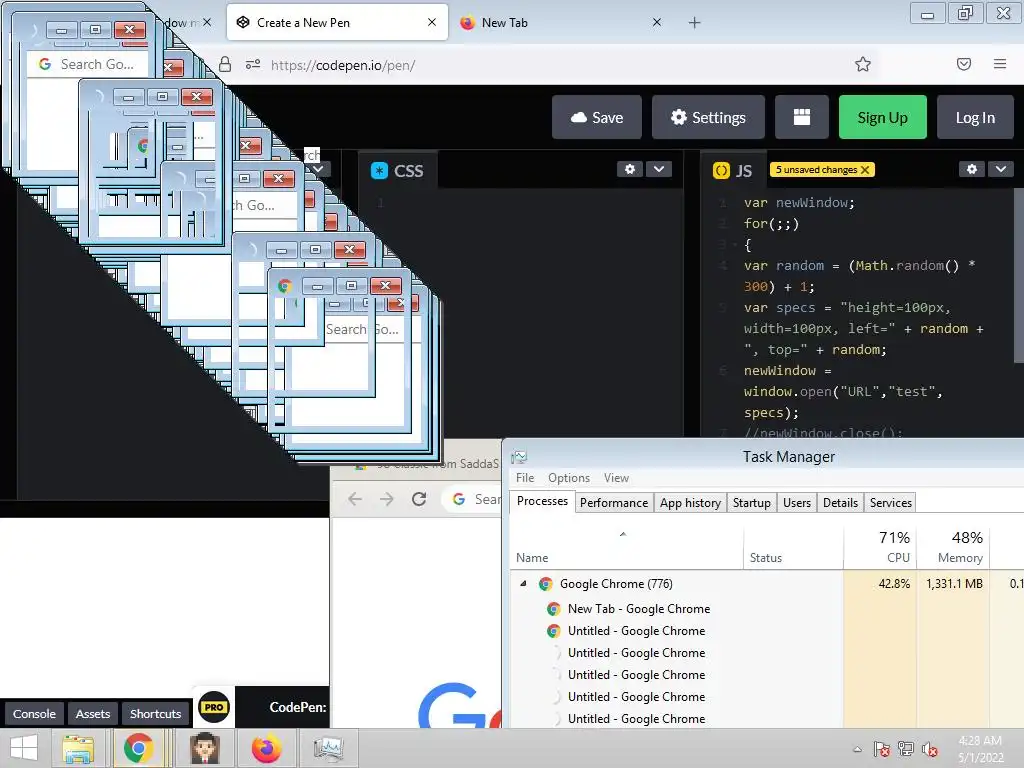Open Task Manager taskbar icon
The width and height of the screenshot is (1024, 768).
click(x=328, y=748)
